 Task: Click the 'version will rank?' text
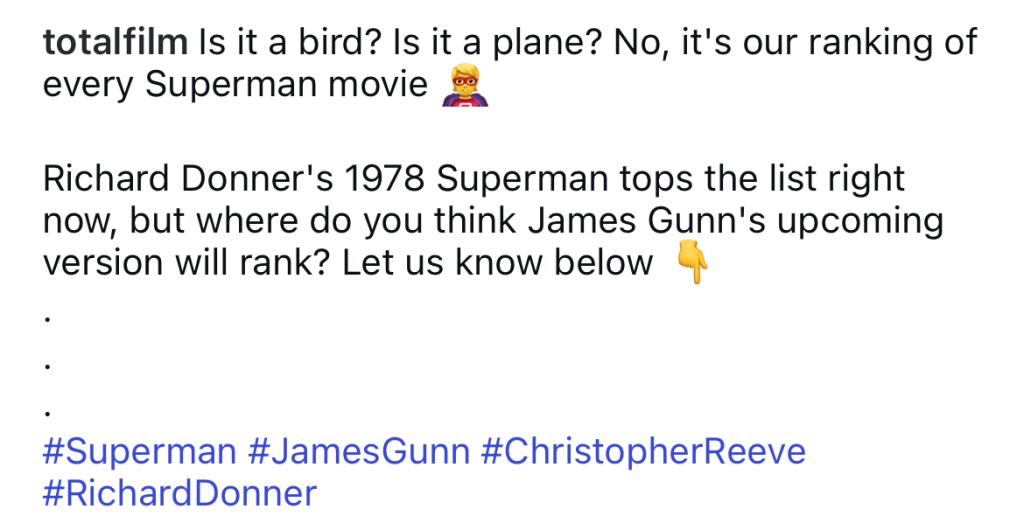187,263
